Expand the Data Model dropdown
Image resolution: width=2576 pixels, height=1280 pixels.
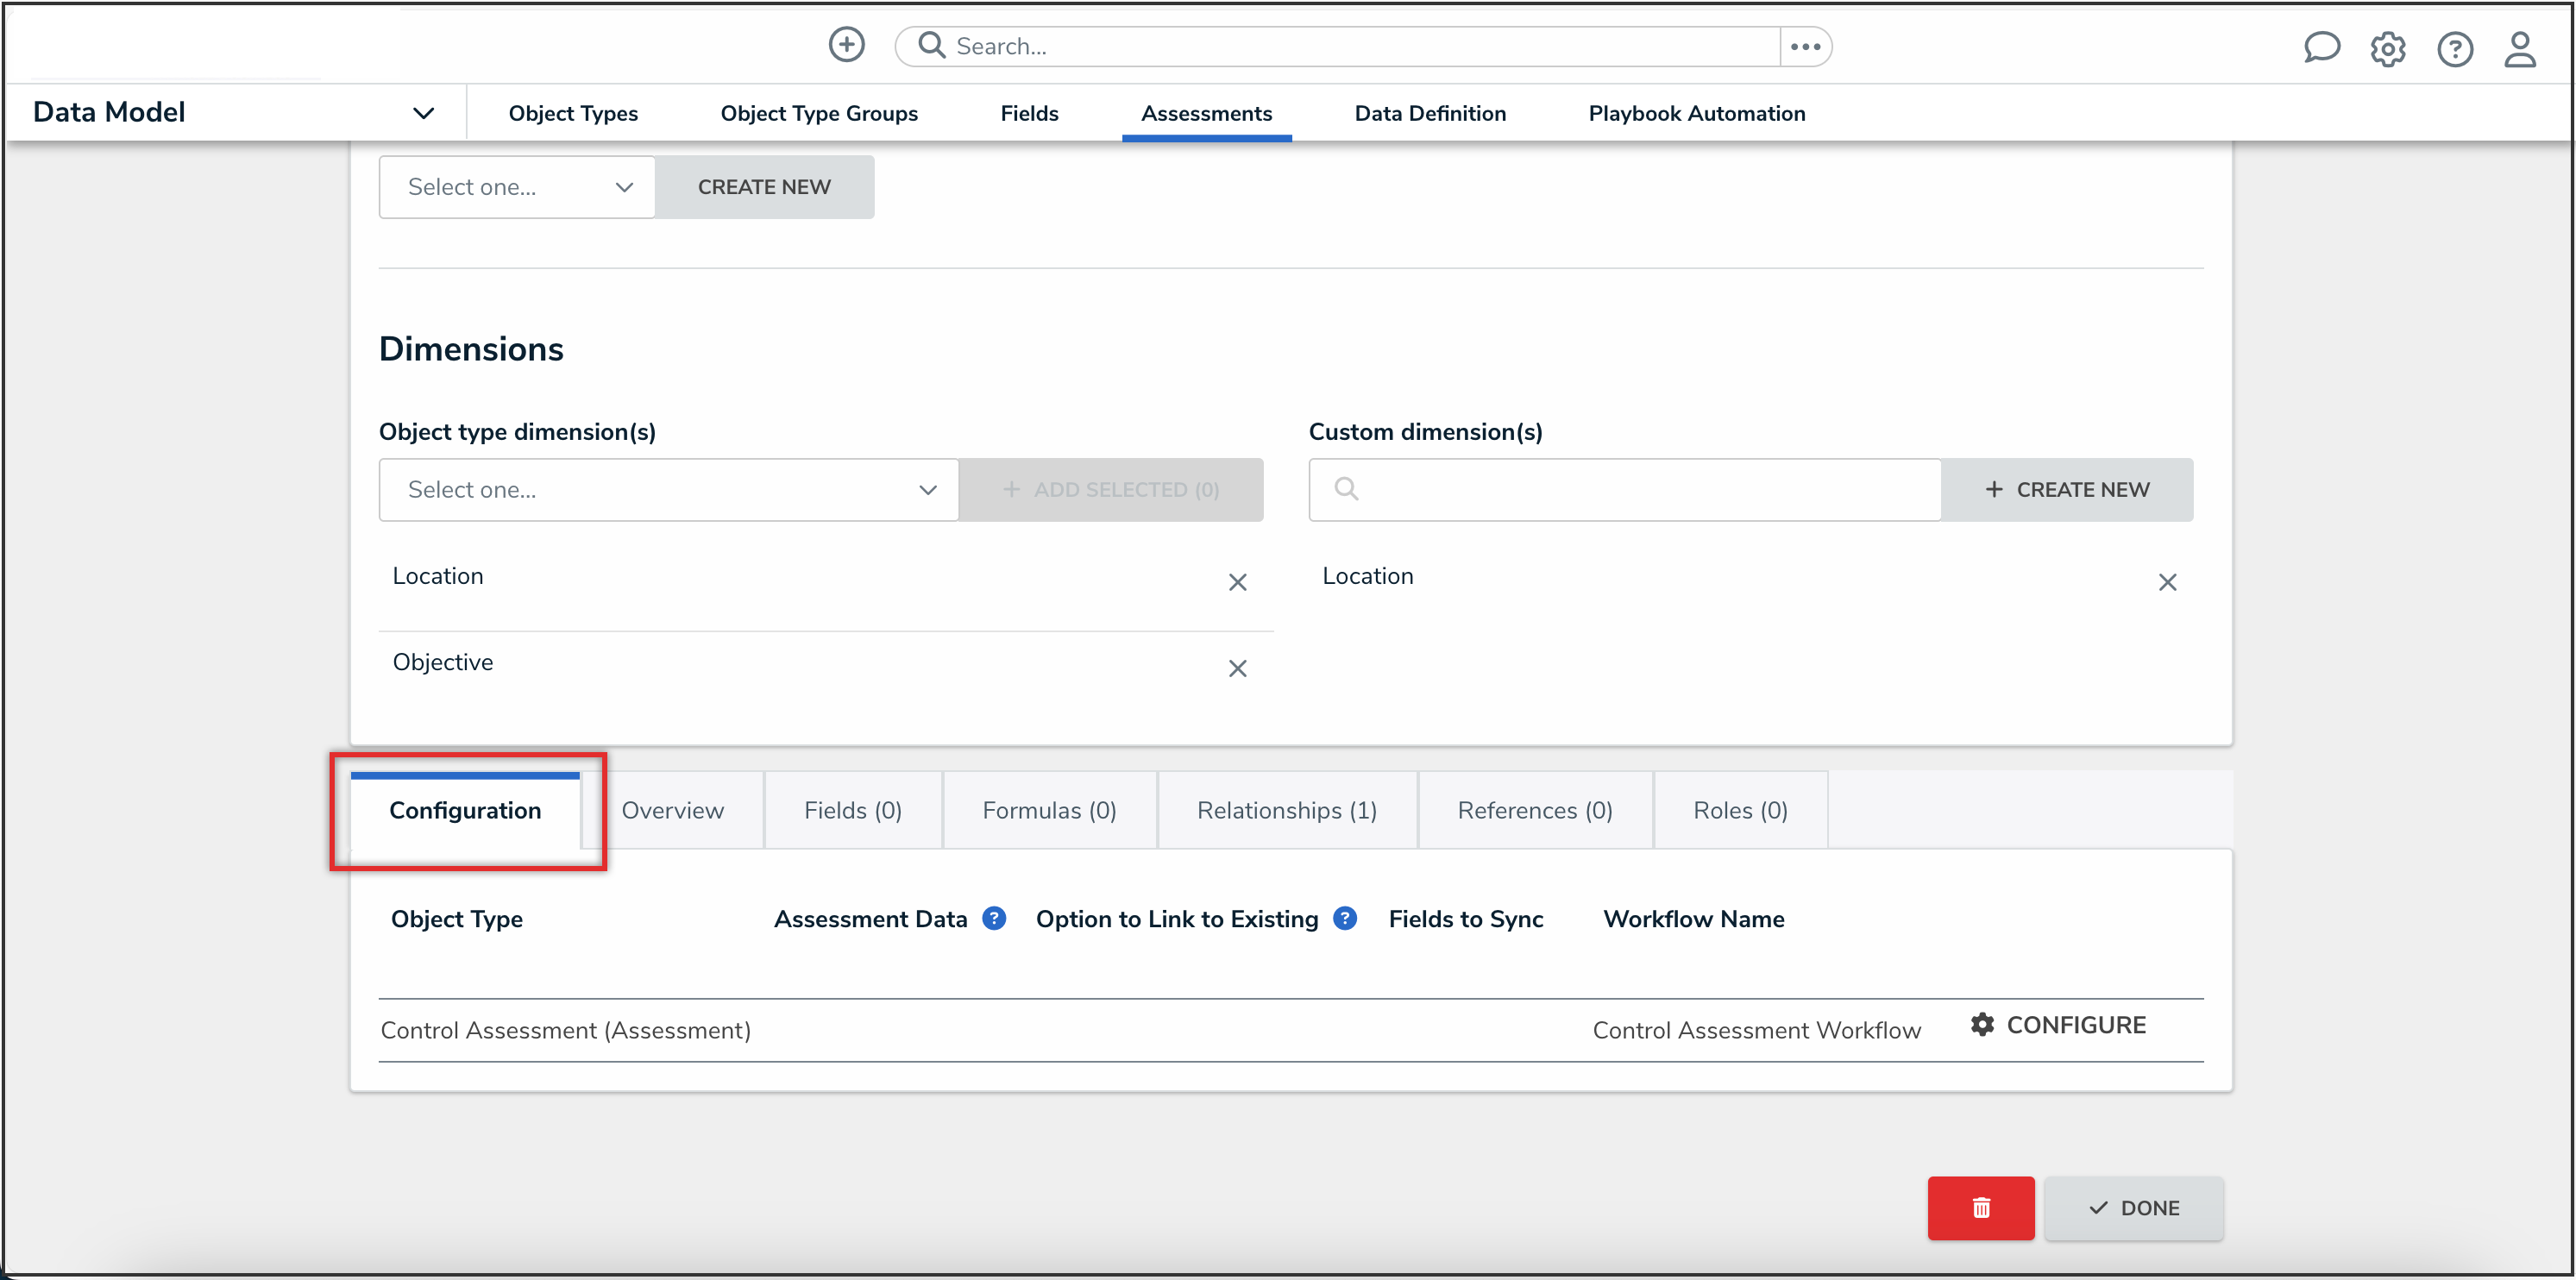(423, 113)
